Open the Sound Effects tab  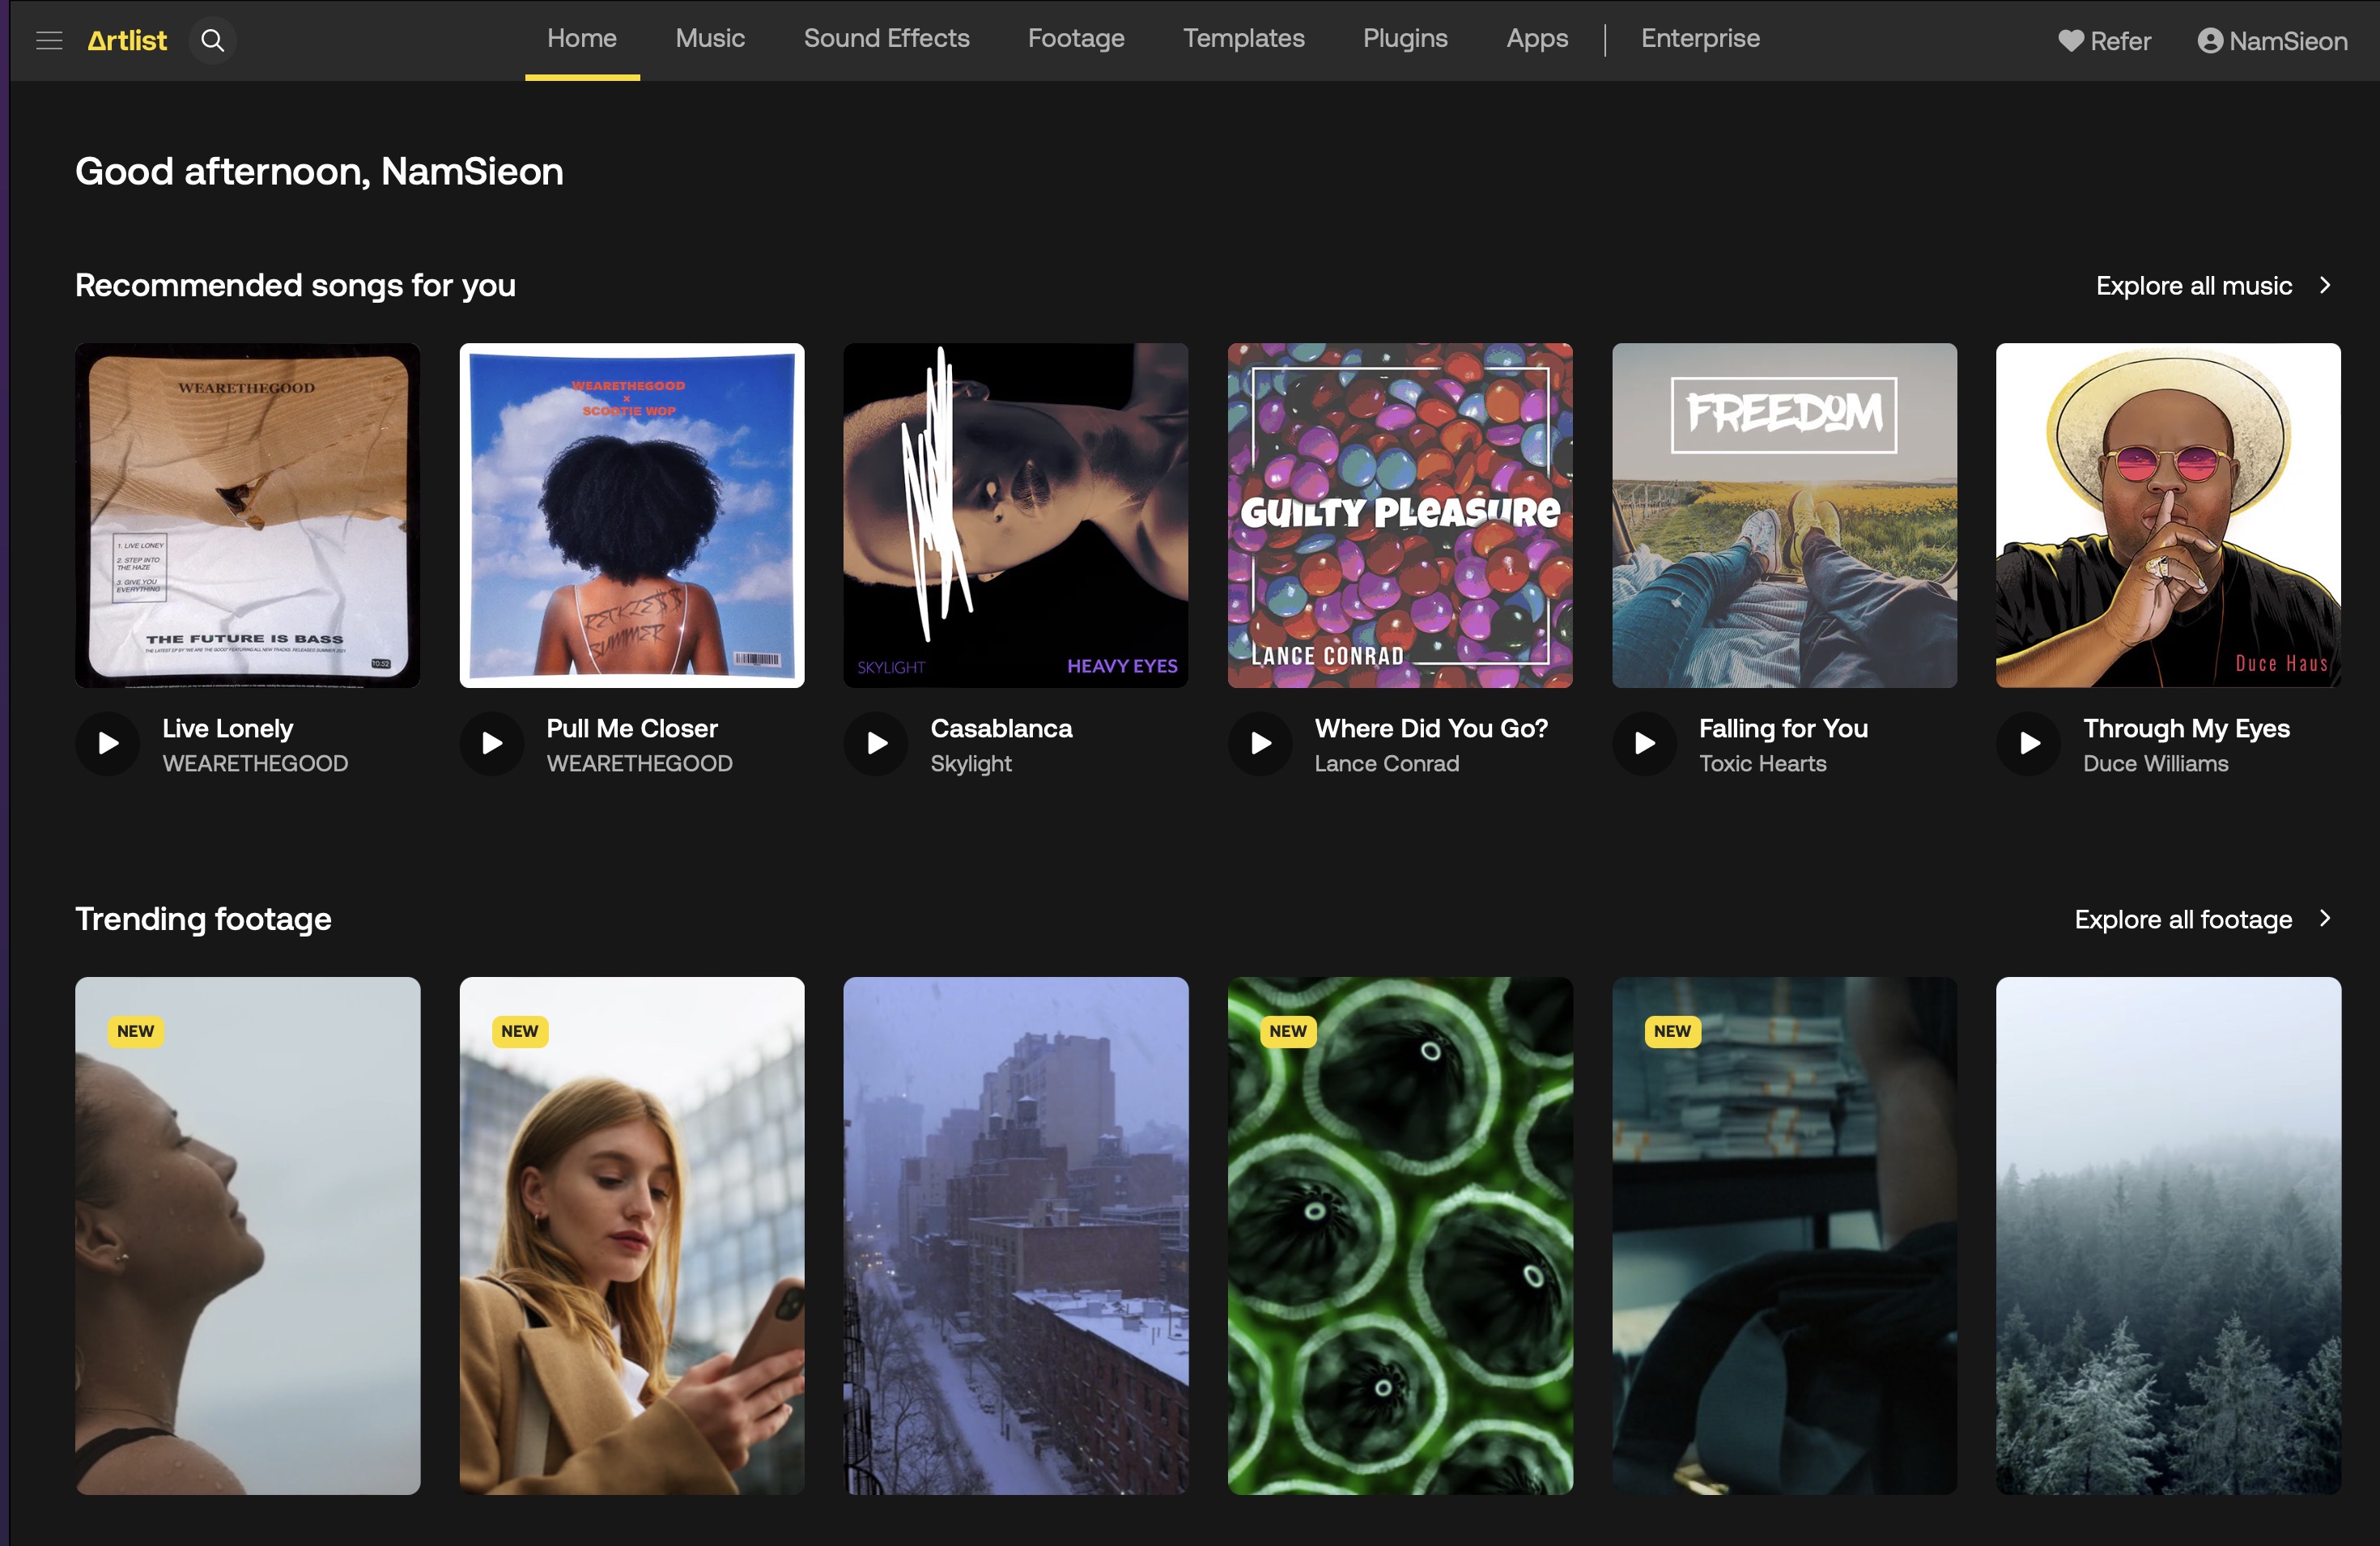(886, 39)
